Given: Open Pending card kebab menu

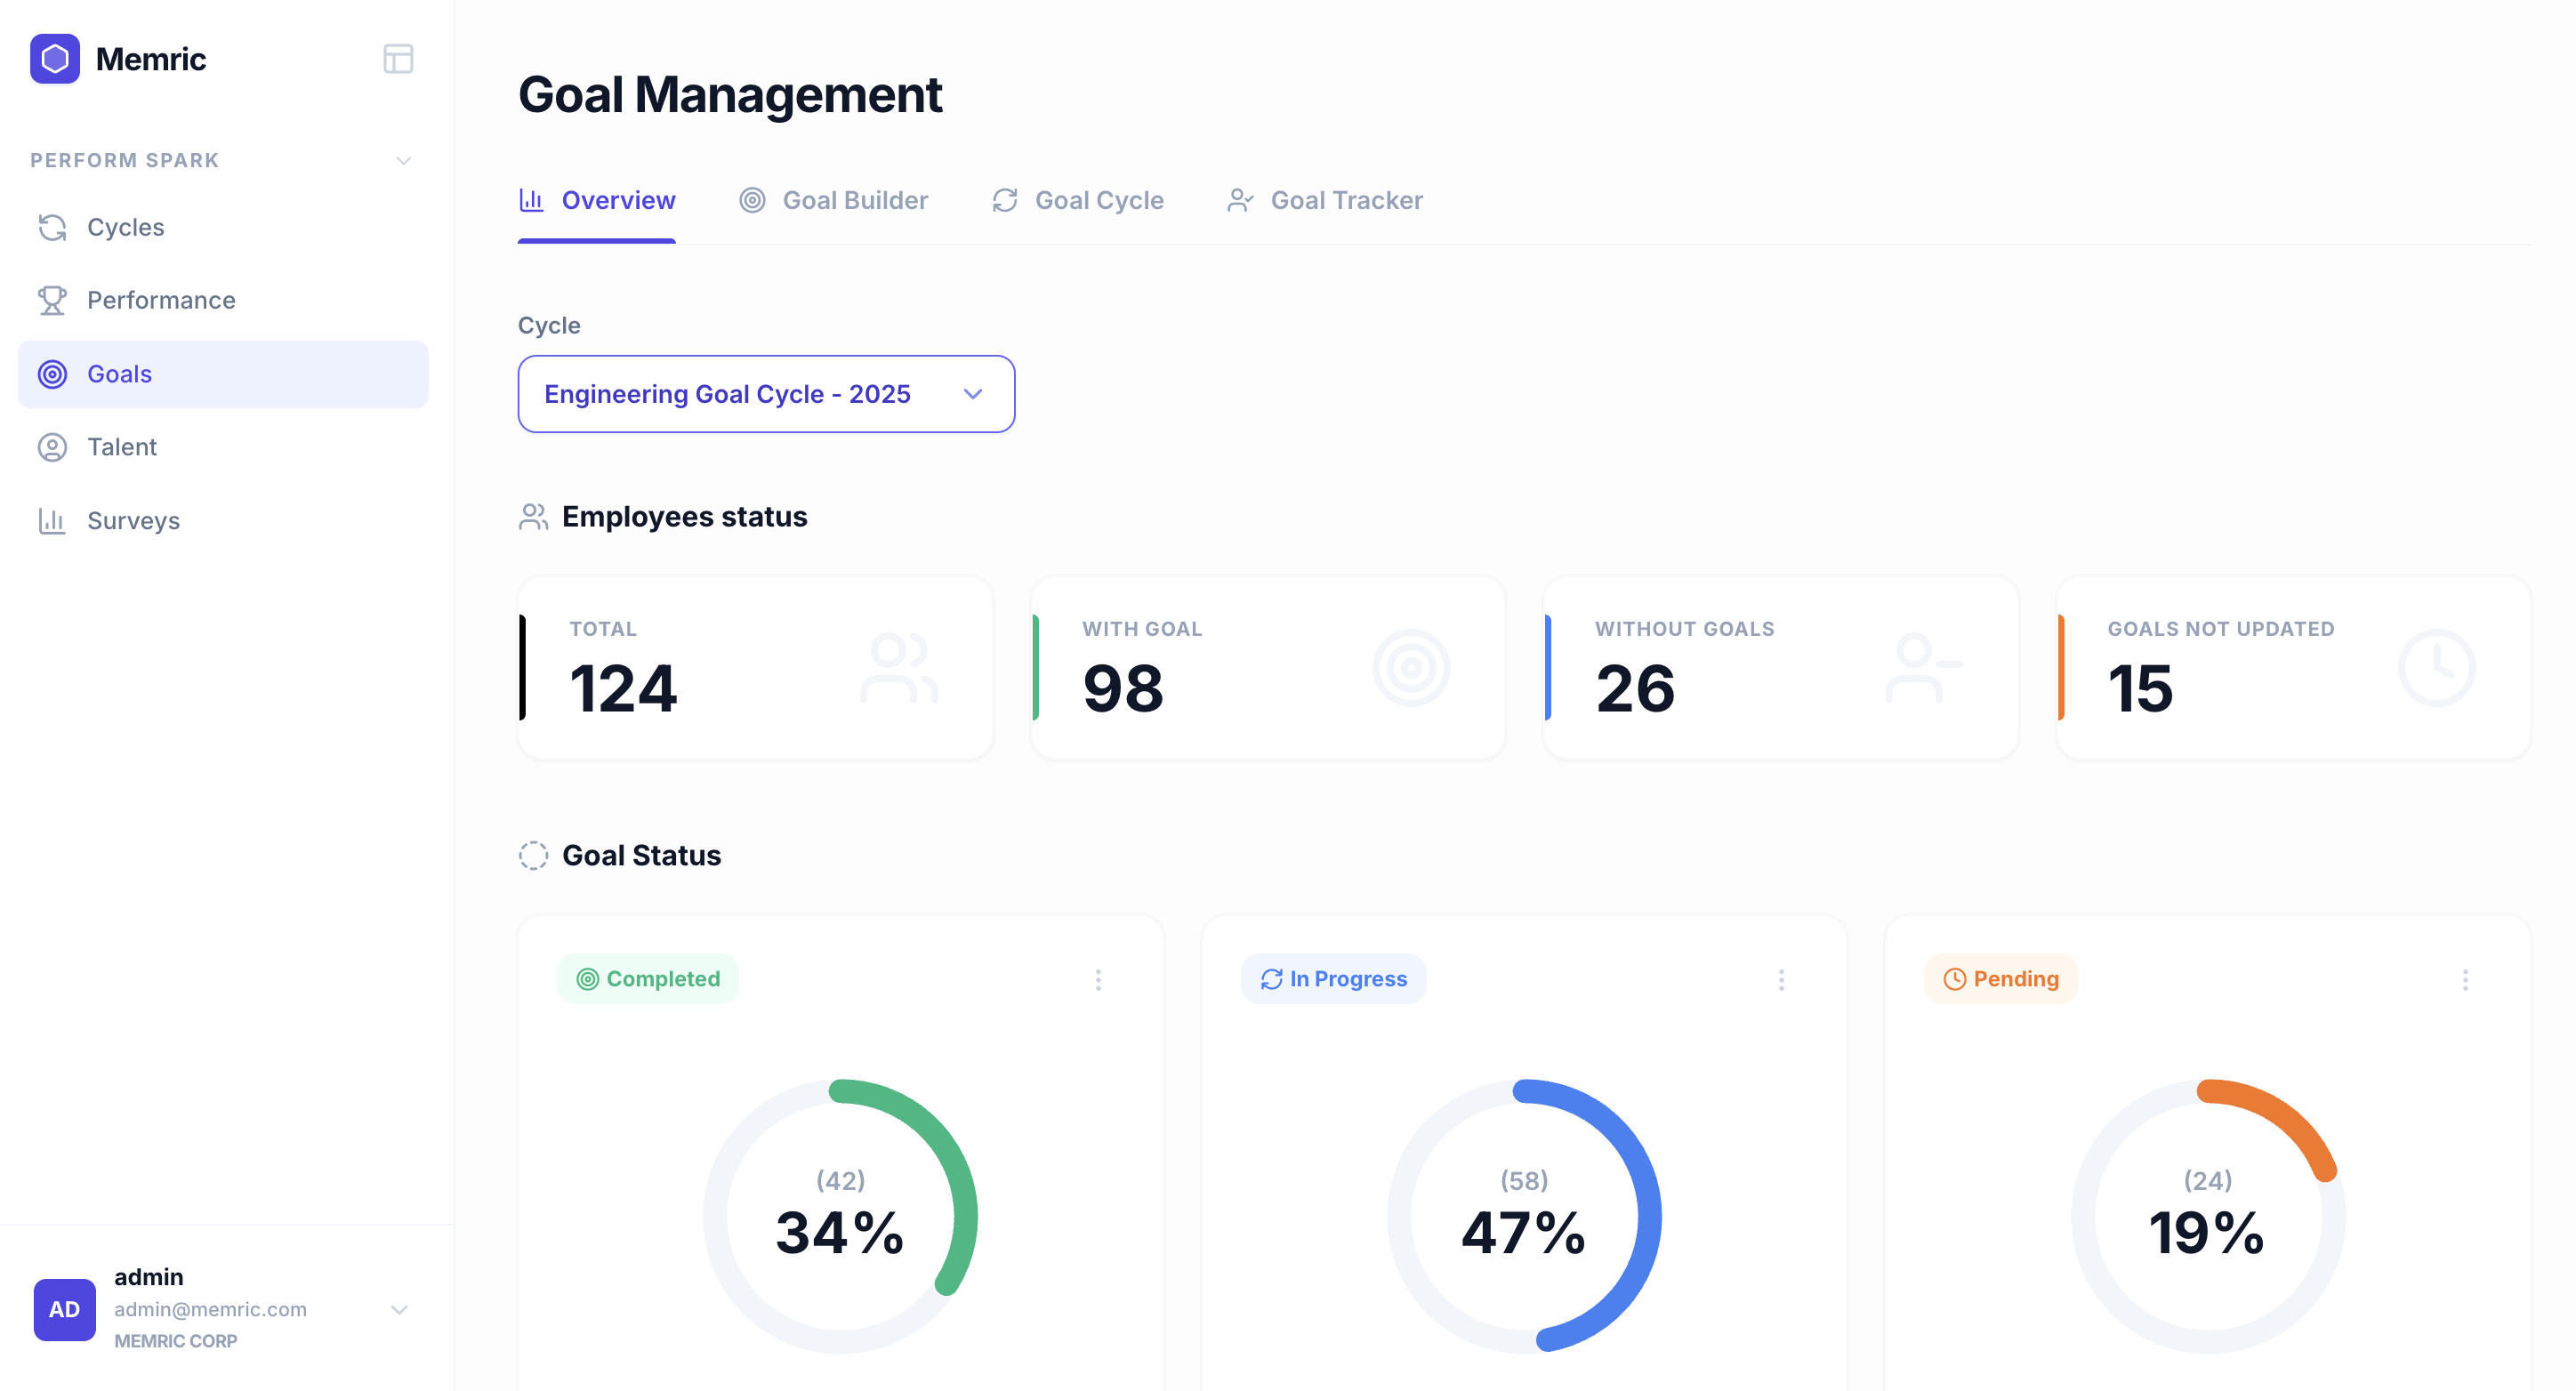Looking at the screenshot, I should pos(2465,980).
